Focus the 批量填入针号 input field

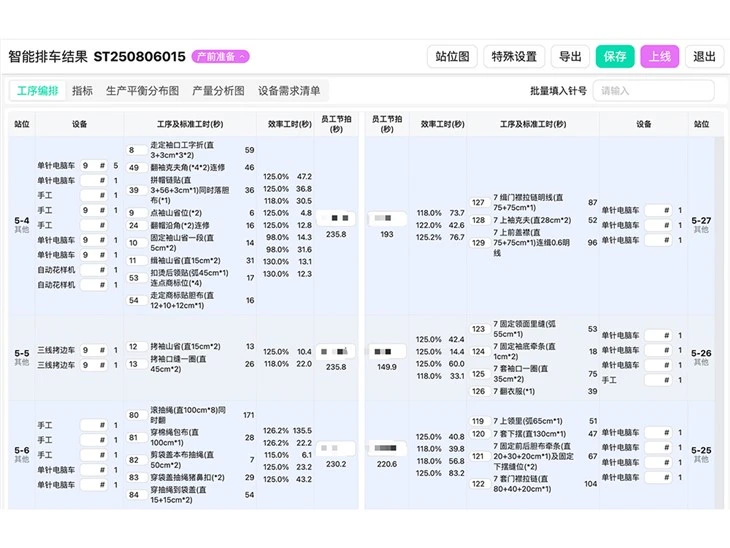[654, 90]
